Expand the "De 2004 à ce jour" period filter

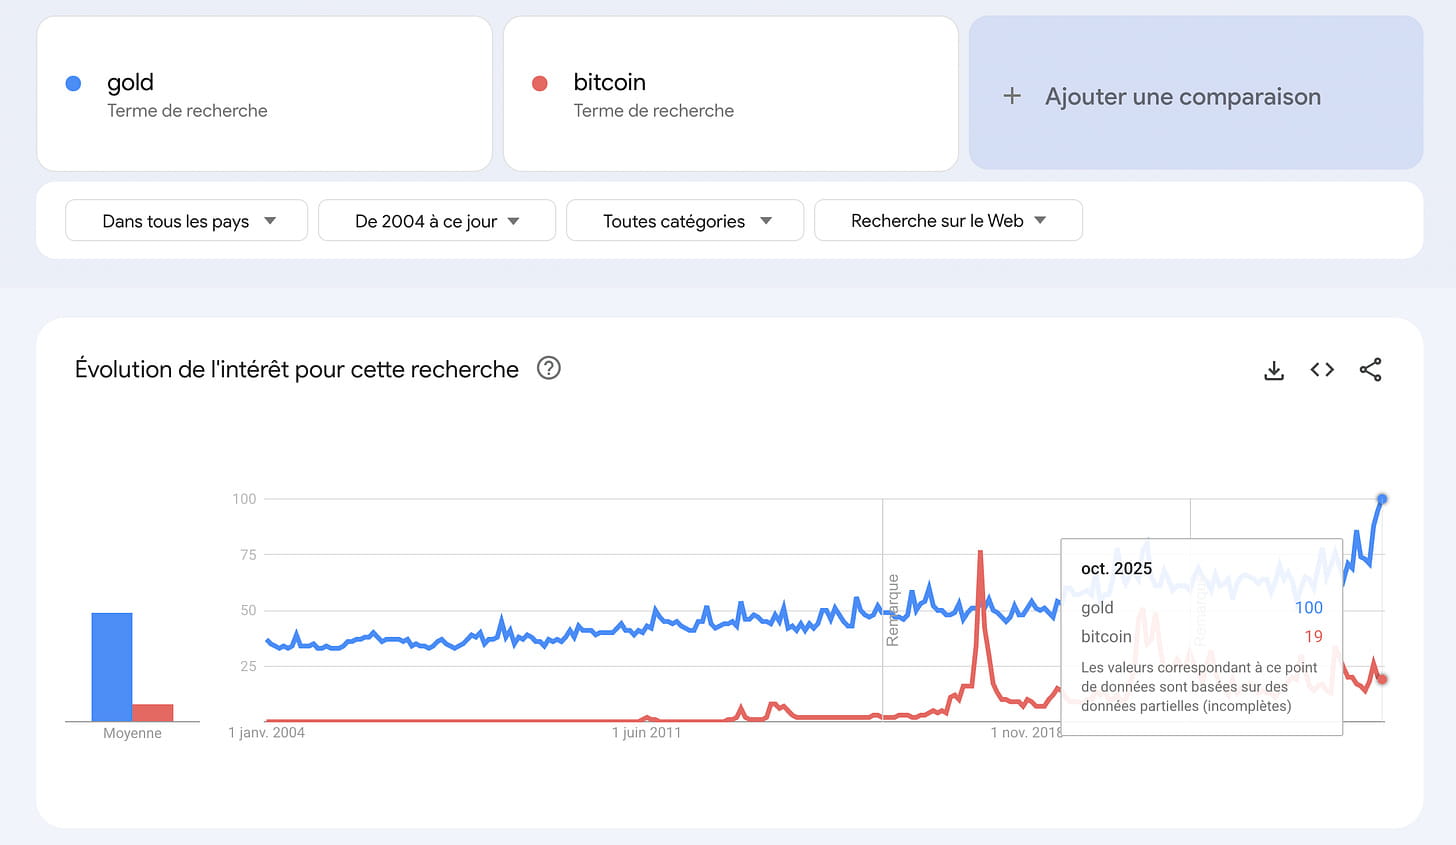pos(437,221)
